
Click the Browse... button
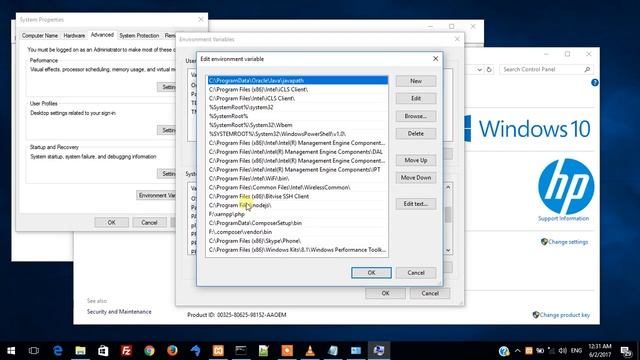(416, 116)
